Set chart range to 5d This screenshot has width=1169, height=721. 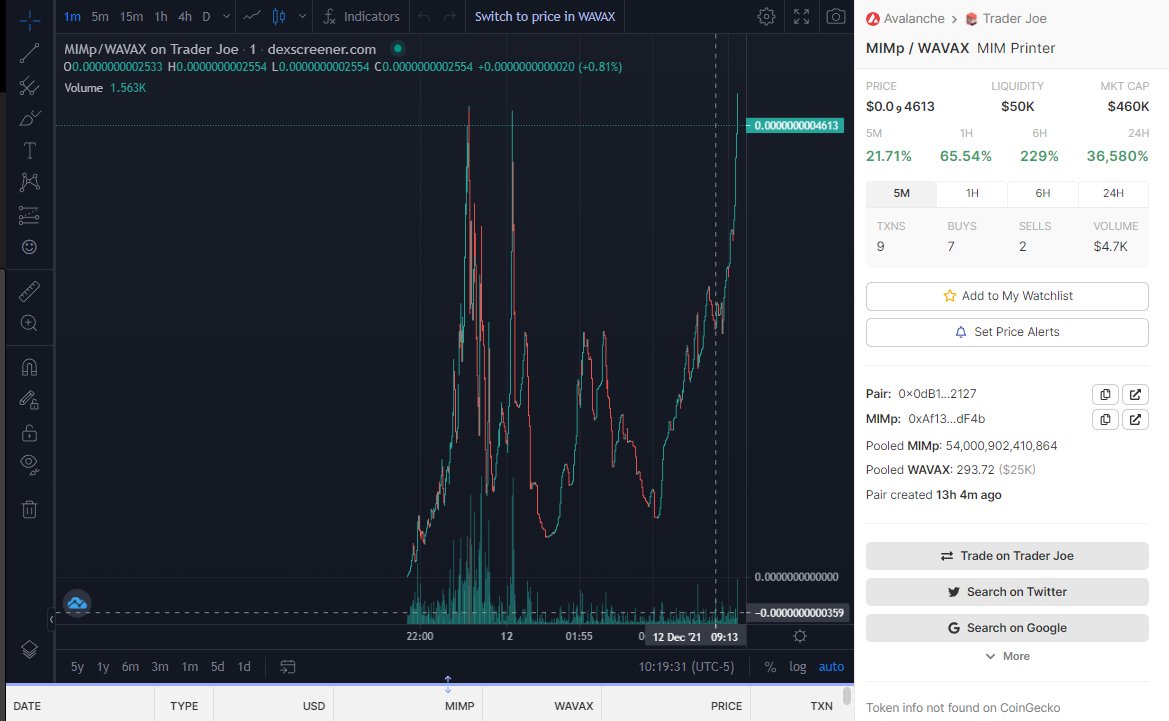218,667
